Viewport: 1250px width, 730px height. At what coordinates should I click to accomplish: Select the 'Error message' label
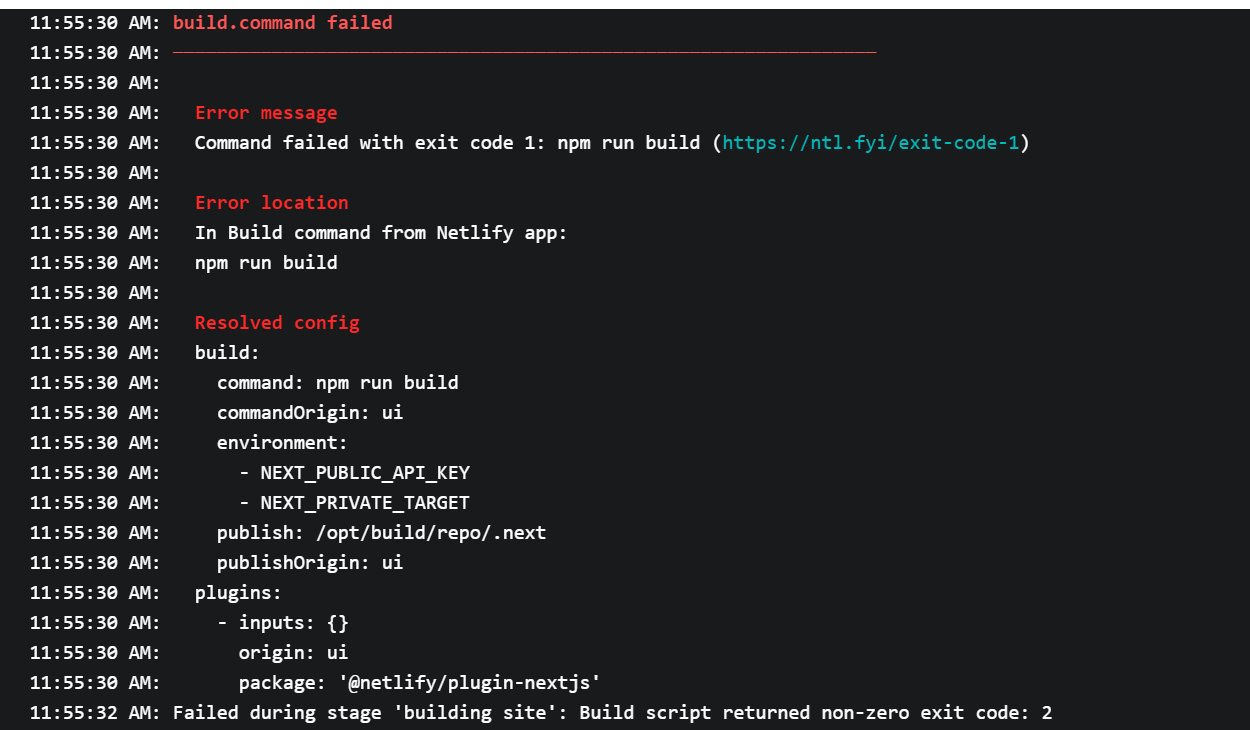(x=266, y=112)
